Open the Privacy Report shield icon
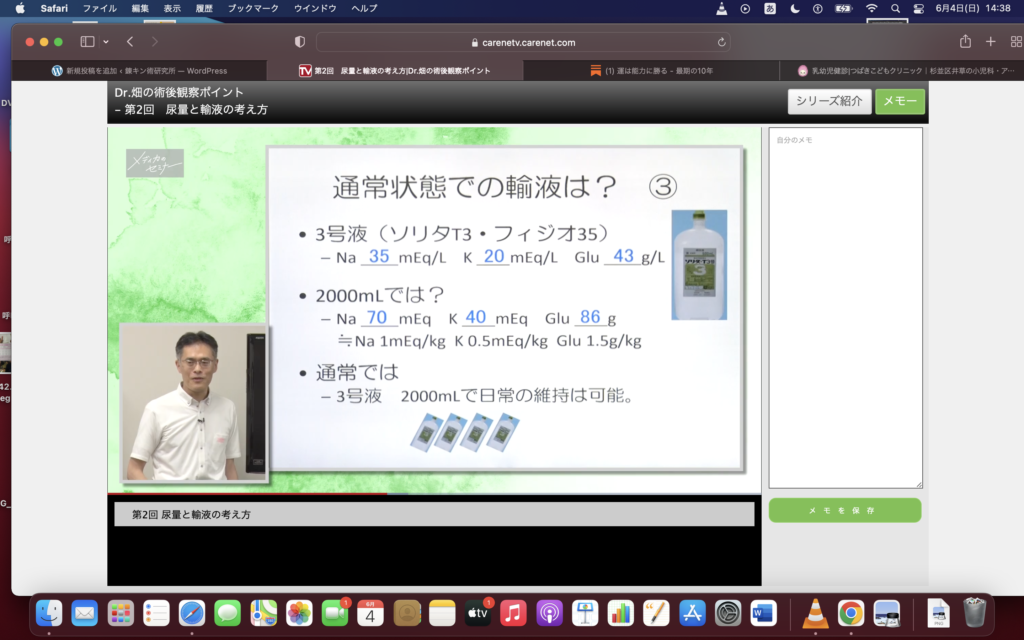 299,41
